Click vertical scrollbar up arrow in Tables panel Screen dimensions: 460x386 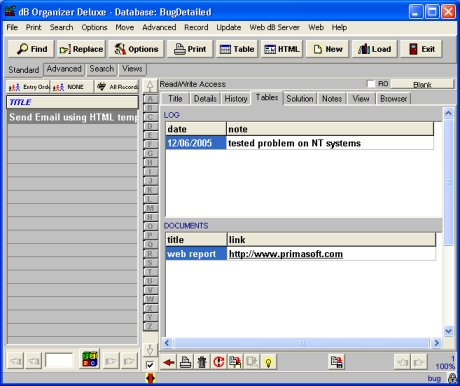[x=448, y=113]
